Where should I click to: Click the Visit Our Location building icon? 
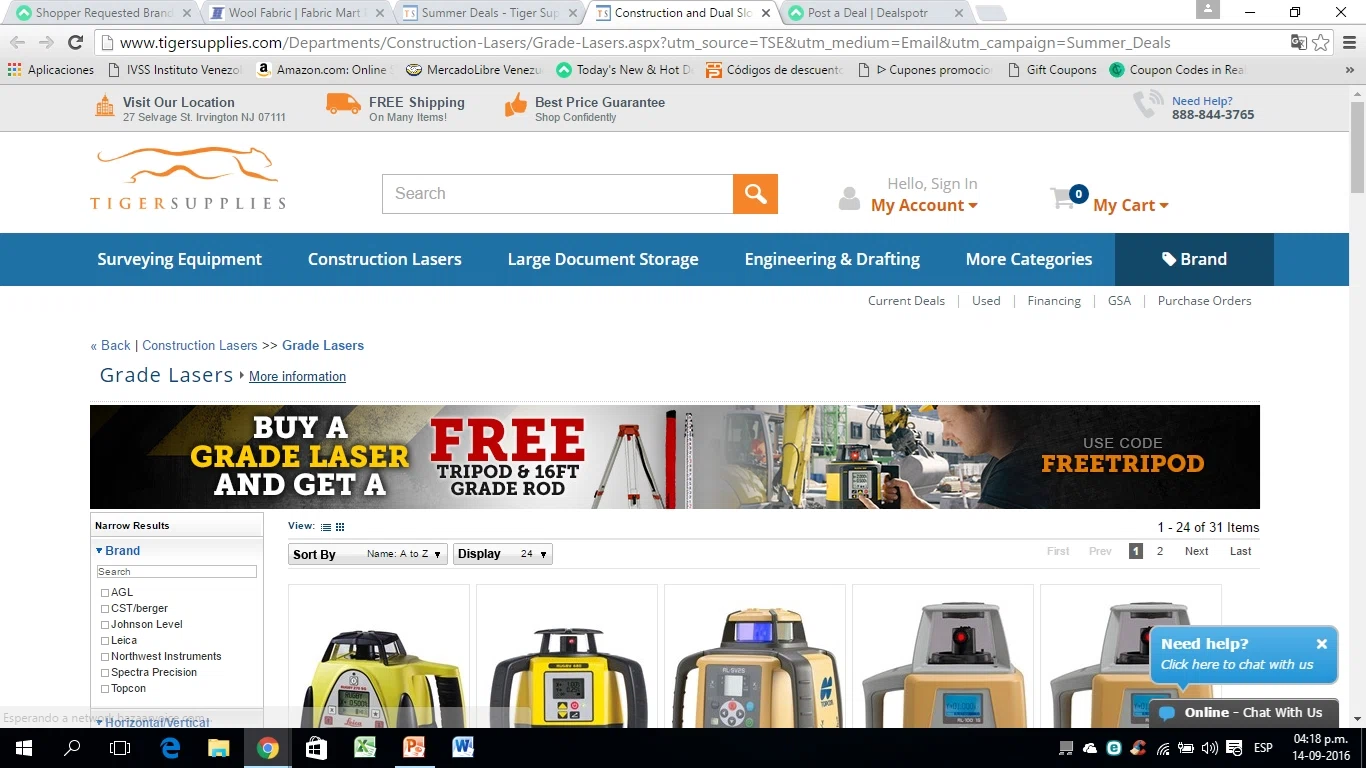tap(105, 105)
